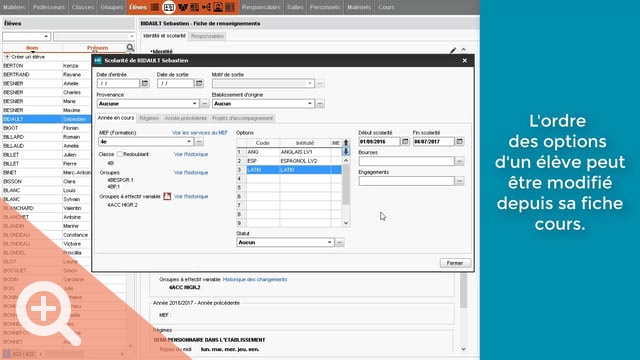Search students with magnifier icon

(130, 48)
